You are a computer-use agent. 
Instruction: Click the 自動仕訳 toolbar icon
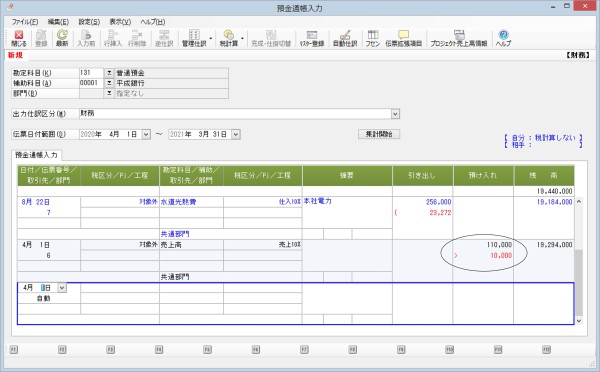tap(345, 38)
